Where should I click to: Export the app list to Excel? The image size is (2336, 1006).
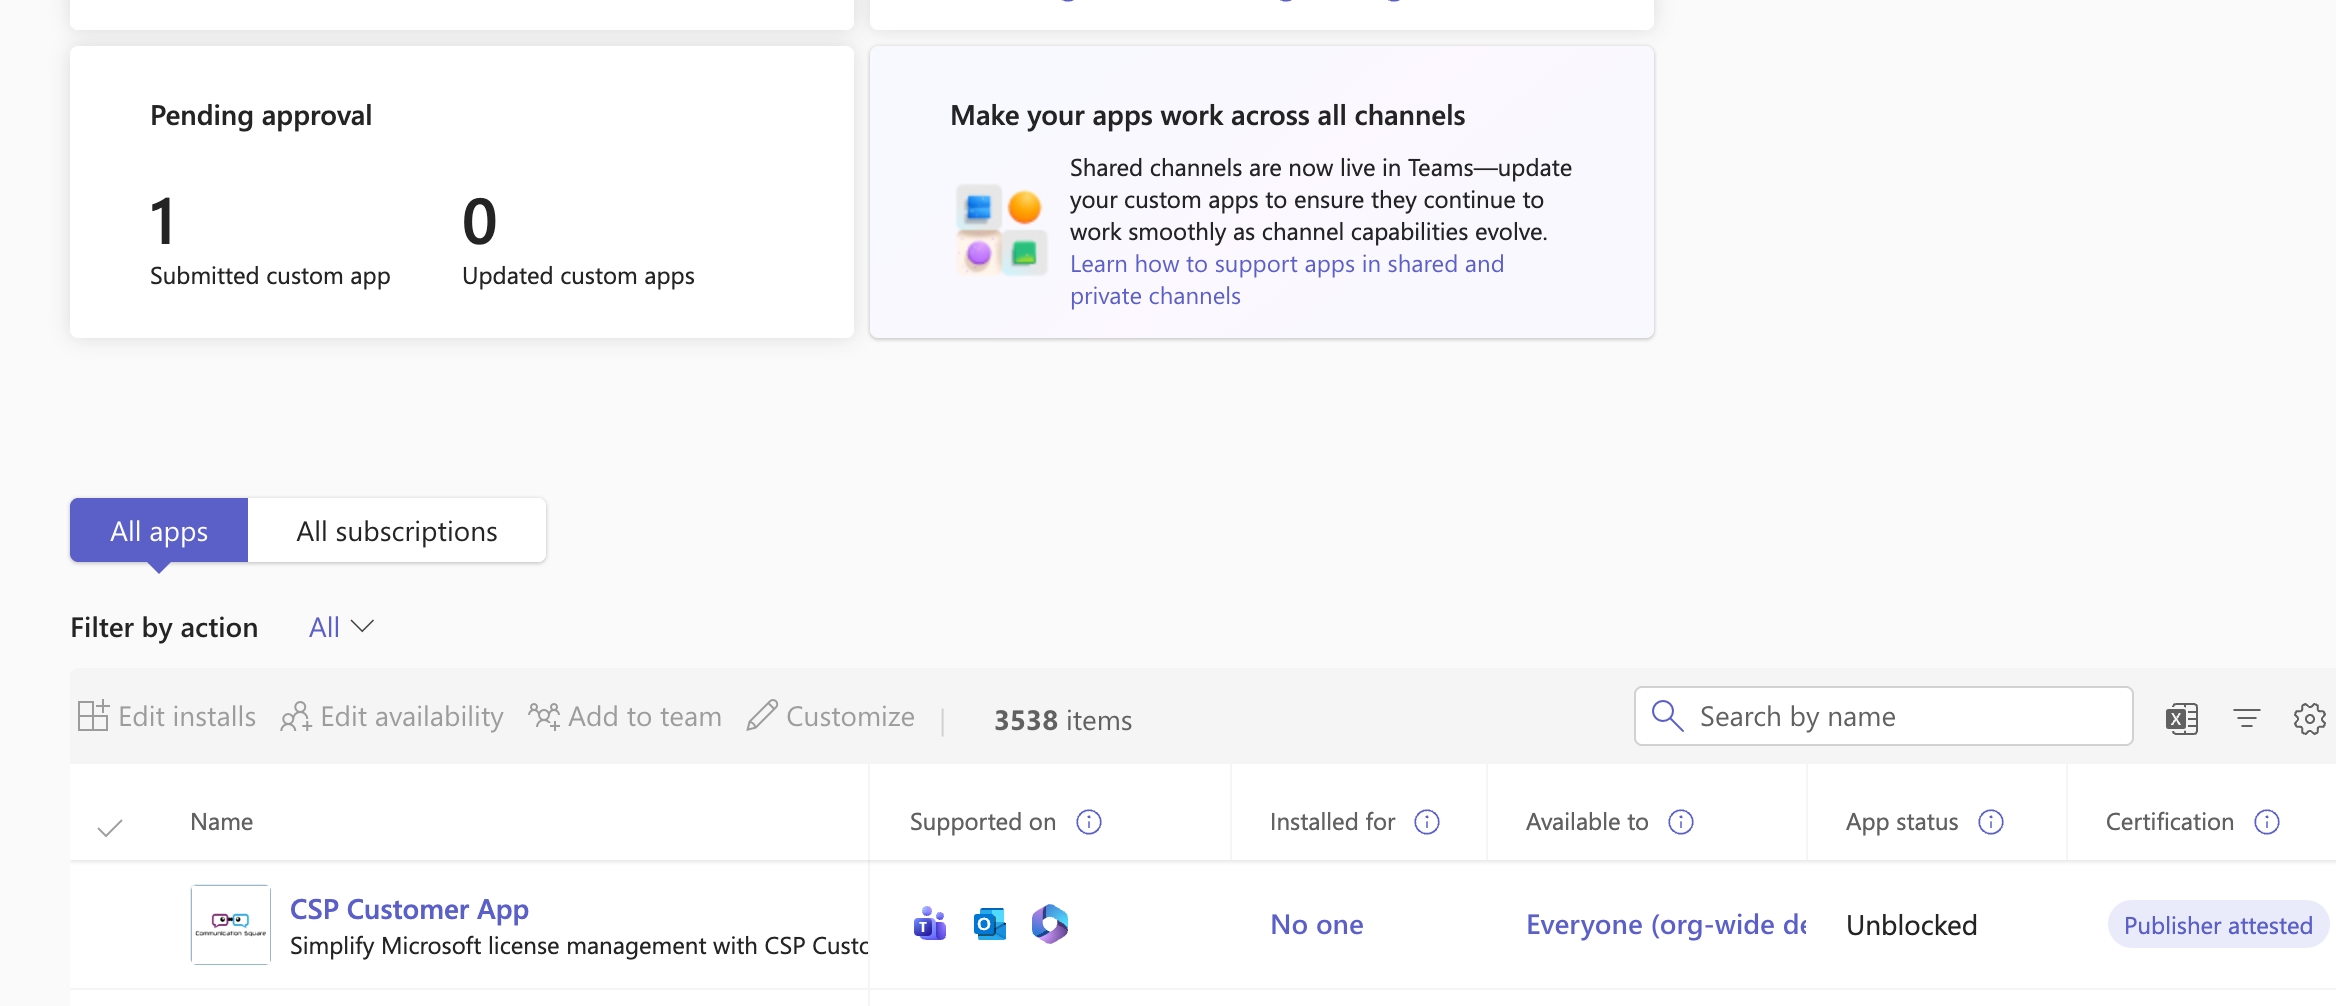tap(2182, 718)
